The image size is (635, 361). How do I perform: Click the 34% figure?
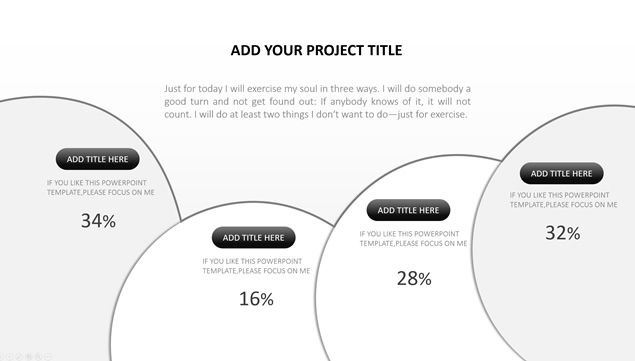(98, 221)
